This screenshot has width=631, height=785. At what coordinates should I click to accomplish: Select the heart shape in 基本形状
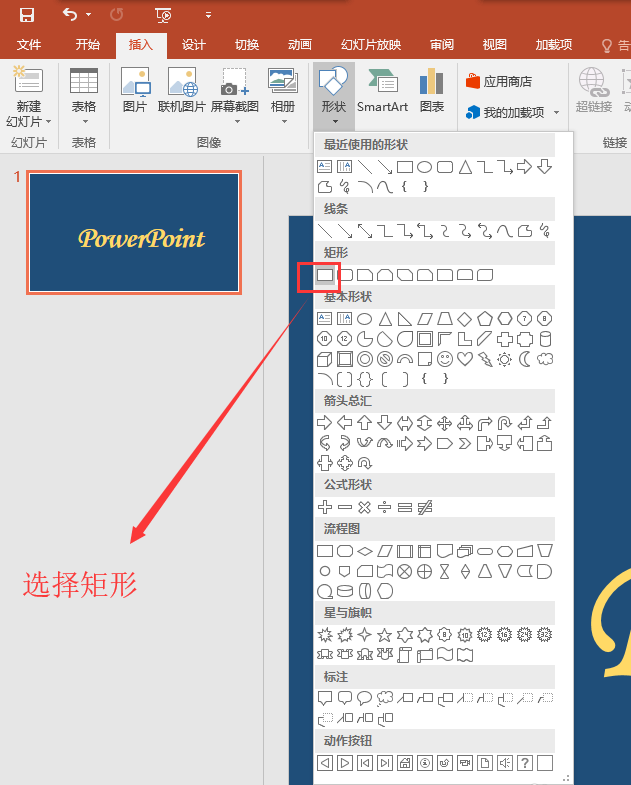(x=465, y=359)
